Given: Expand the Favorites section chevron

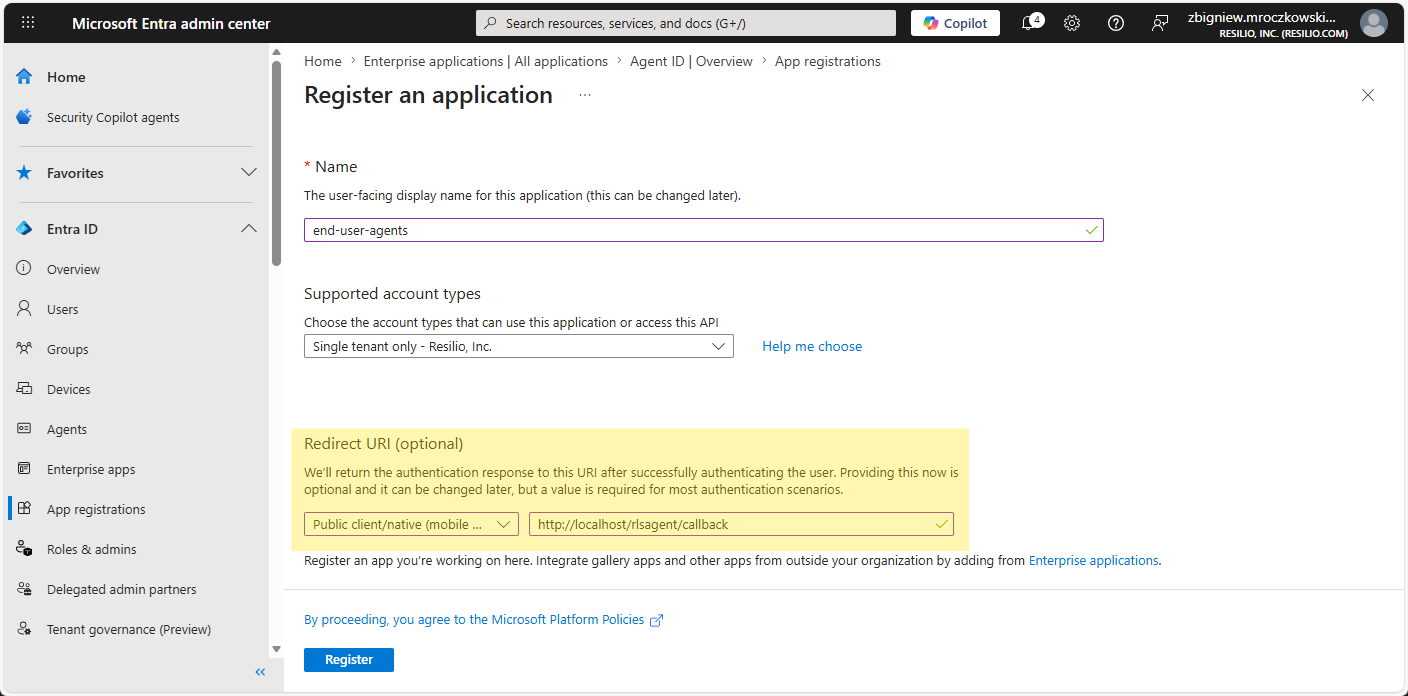Looking at the screenshot, I should click(x=249, y=173).
